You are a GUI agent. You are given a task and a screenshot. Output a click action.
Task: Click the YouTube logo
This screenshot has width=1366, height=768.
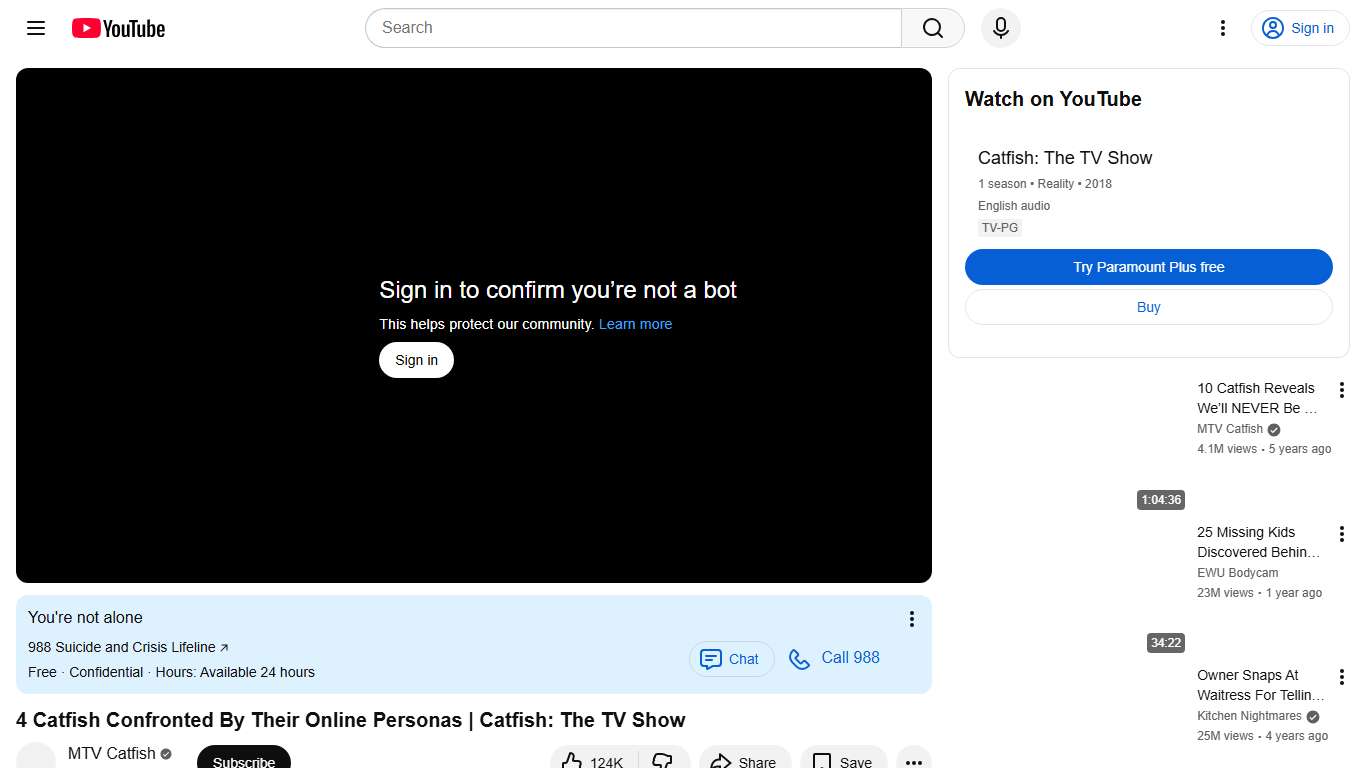pyautogui.click(x=117, y=28)
